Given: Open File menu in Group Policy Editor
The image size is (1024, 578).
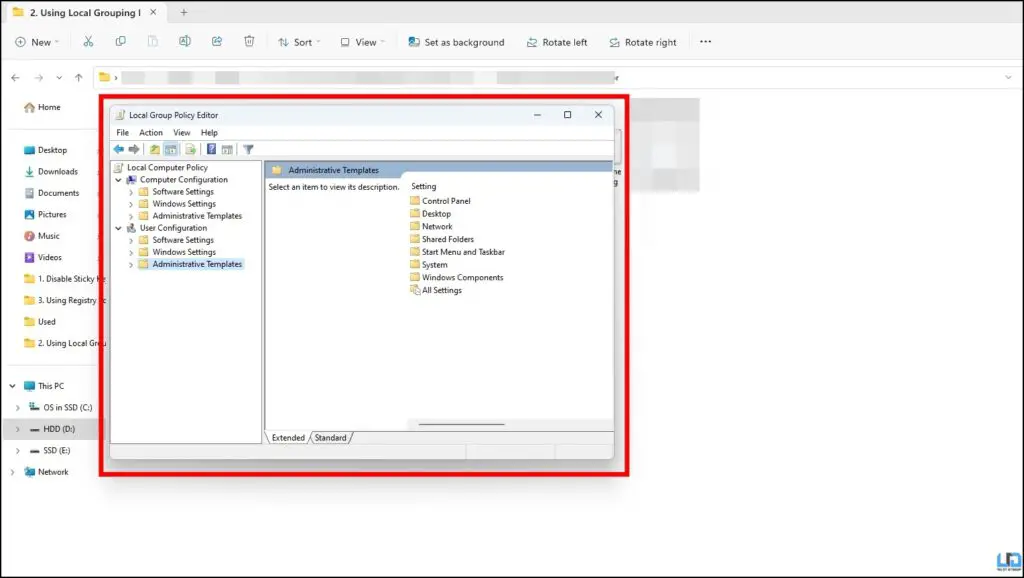Looking at the screenshot, I should [x=122, y=133].
